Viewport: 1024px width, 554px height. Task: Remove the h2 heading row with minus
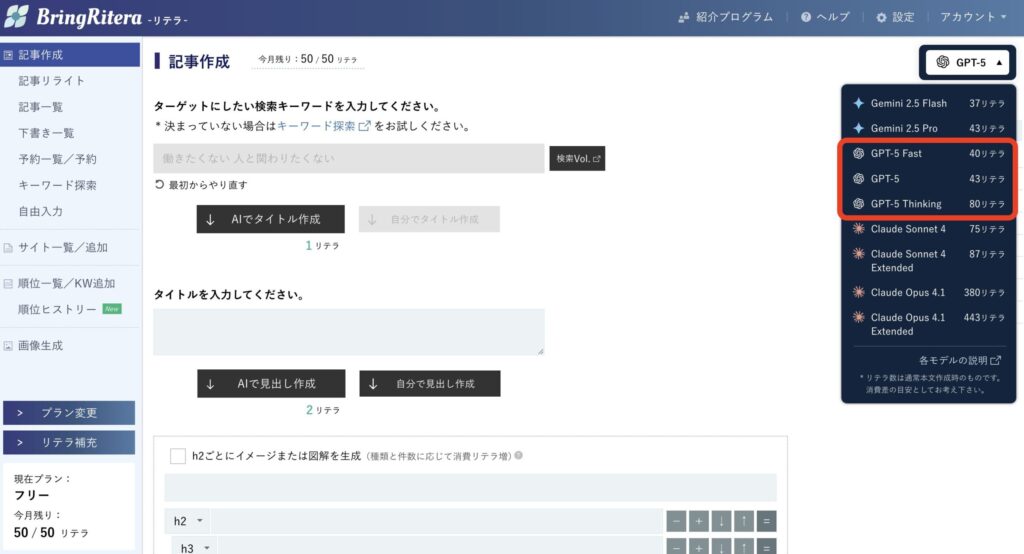(676, 521)
